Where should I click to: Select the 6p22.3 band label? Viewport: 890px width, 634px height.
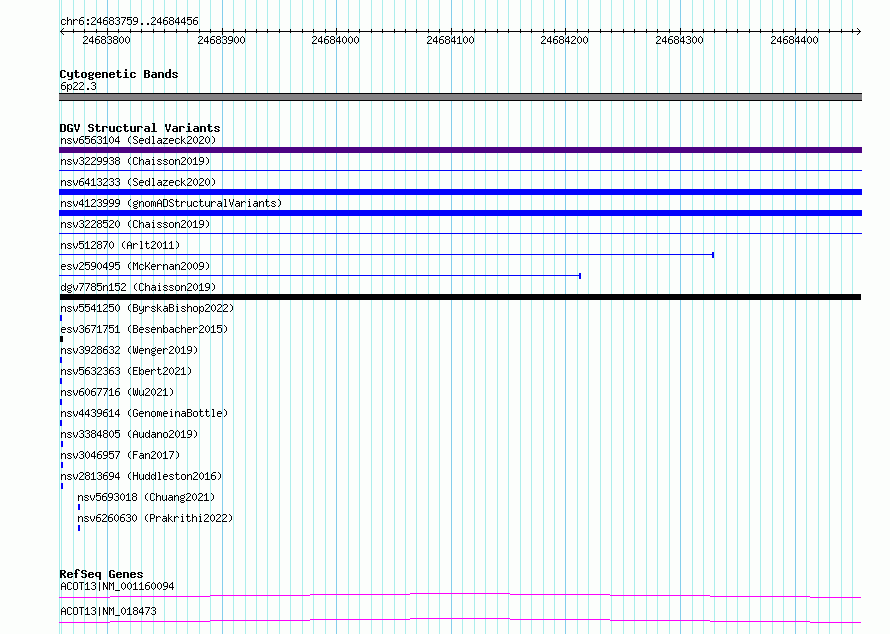(78, 86)
